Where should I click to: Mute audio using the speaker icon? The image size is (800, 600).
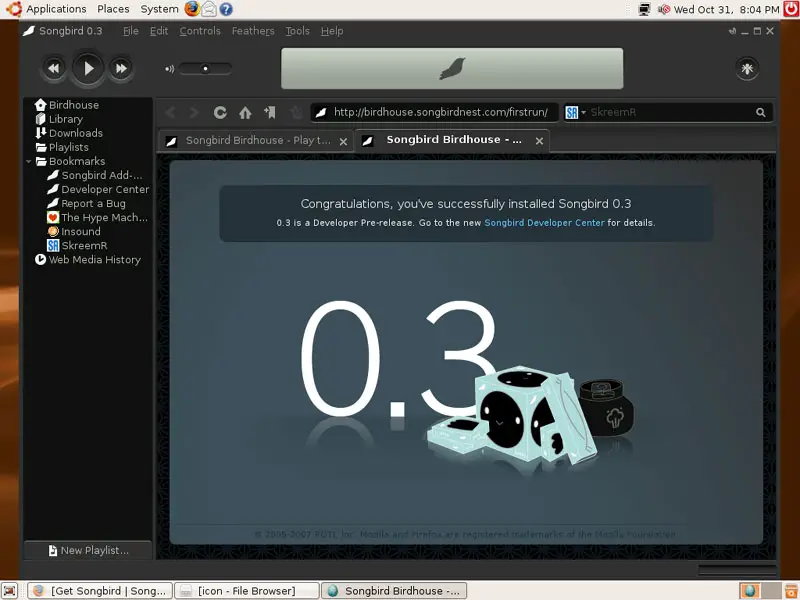169,69
